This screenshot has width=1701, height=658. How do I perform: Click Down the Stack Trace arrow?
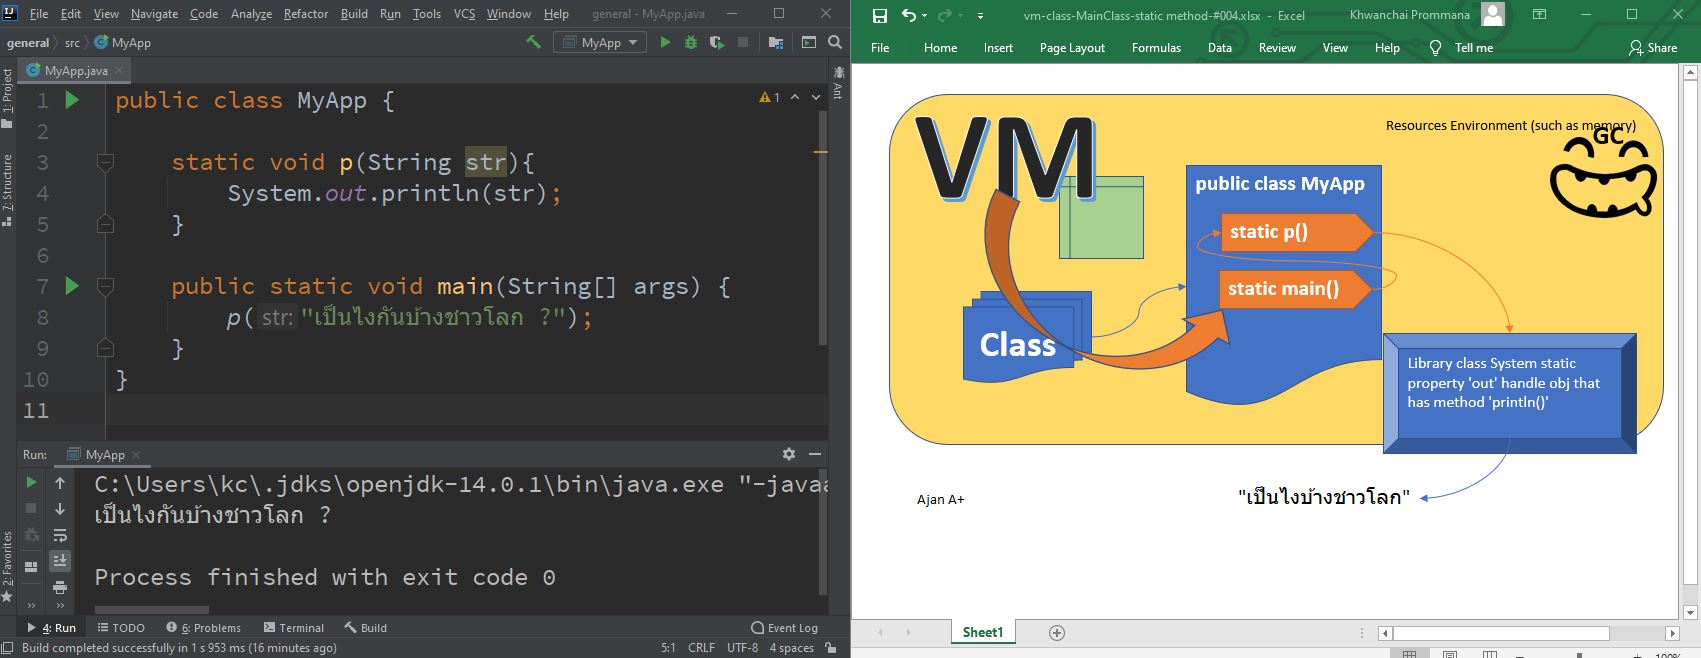[60, 509]
